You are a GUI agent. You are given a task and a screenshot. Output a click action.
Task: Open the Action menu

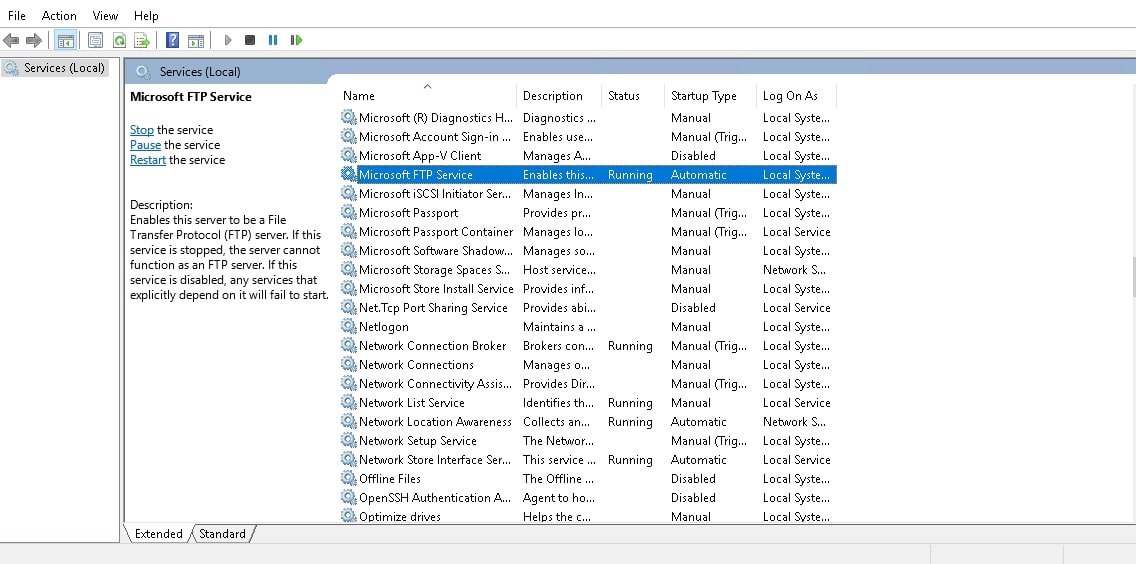(x=59, y=15)
